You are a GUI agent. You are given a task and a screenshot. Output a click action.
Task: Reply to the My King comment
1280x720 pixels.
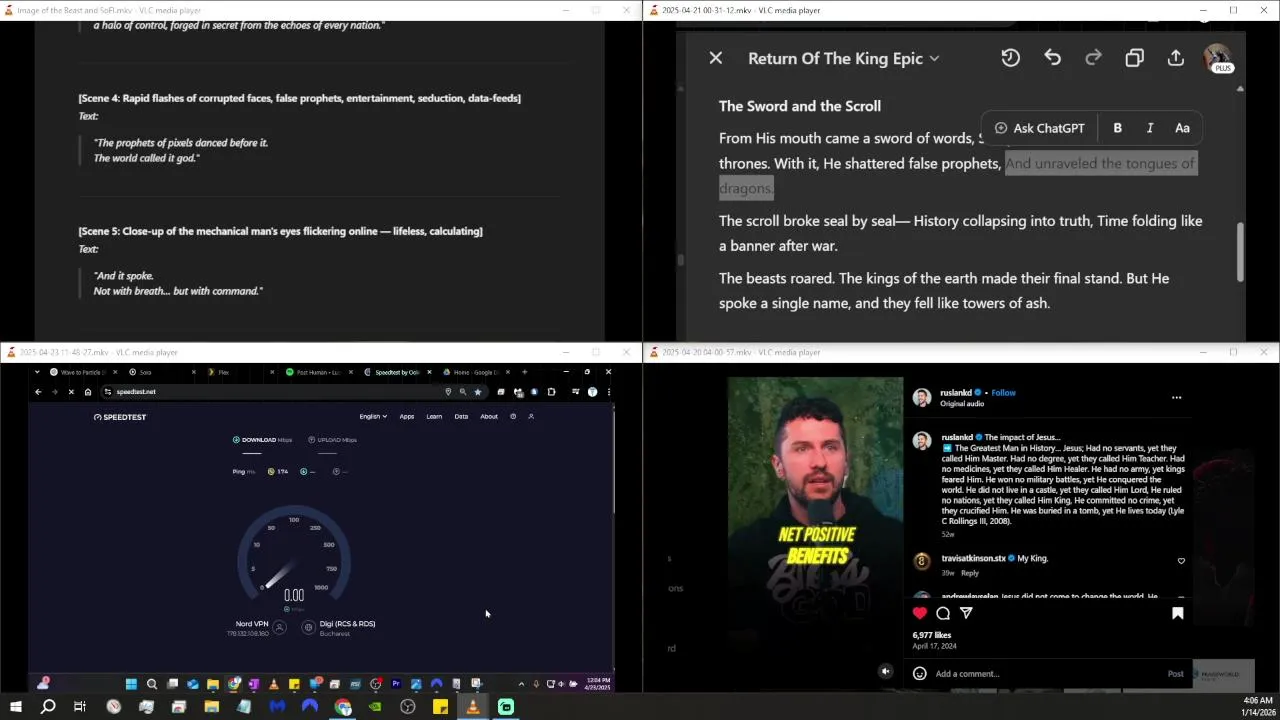point(969,573)
